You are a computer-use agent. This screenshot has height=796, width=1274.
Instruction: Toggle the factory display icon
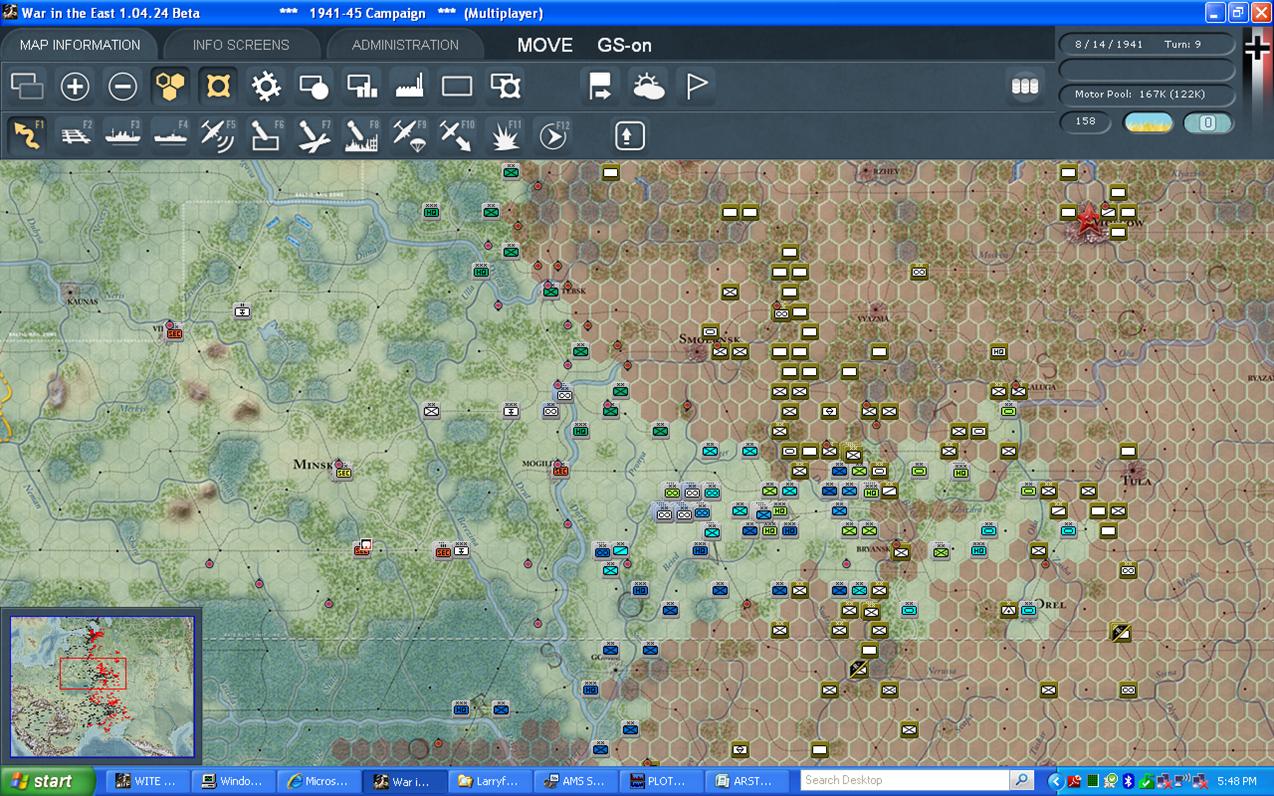click(x=410, y=87)
